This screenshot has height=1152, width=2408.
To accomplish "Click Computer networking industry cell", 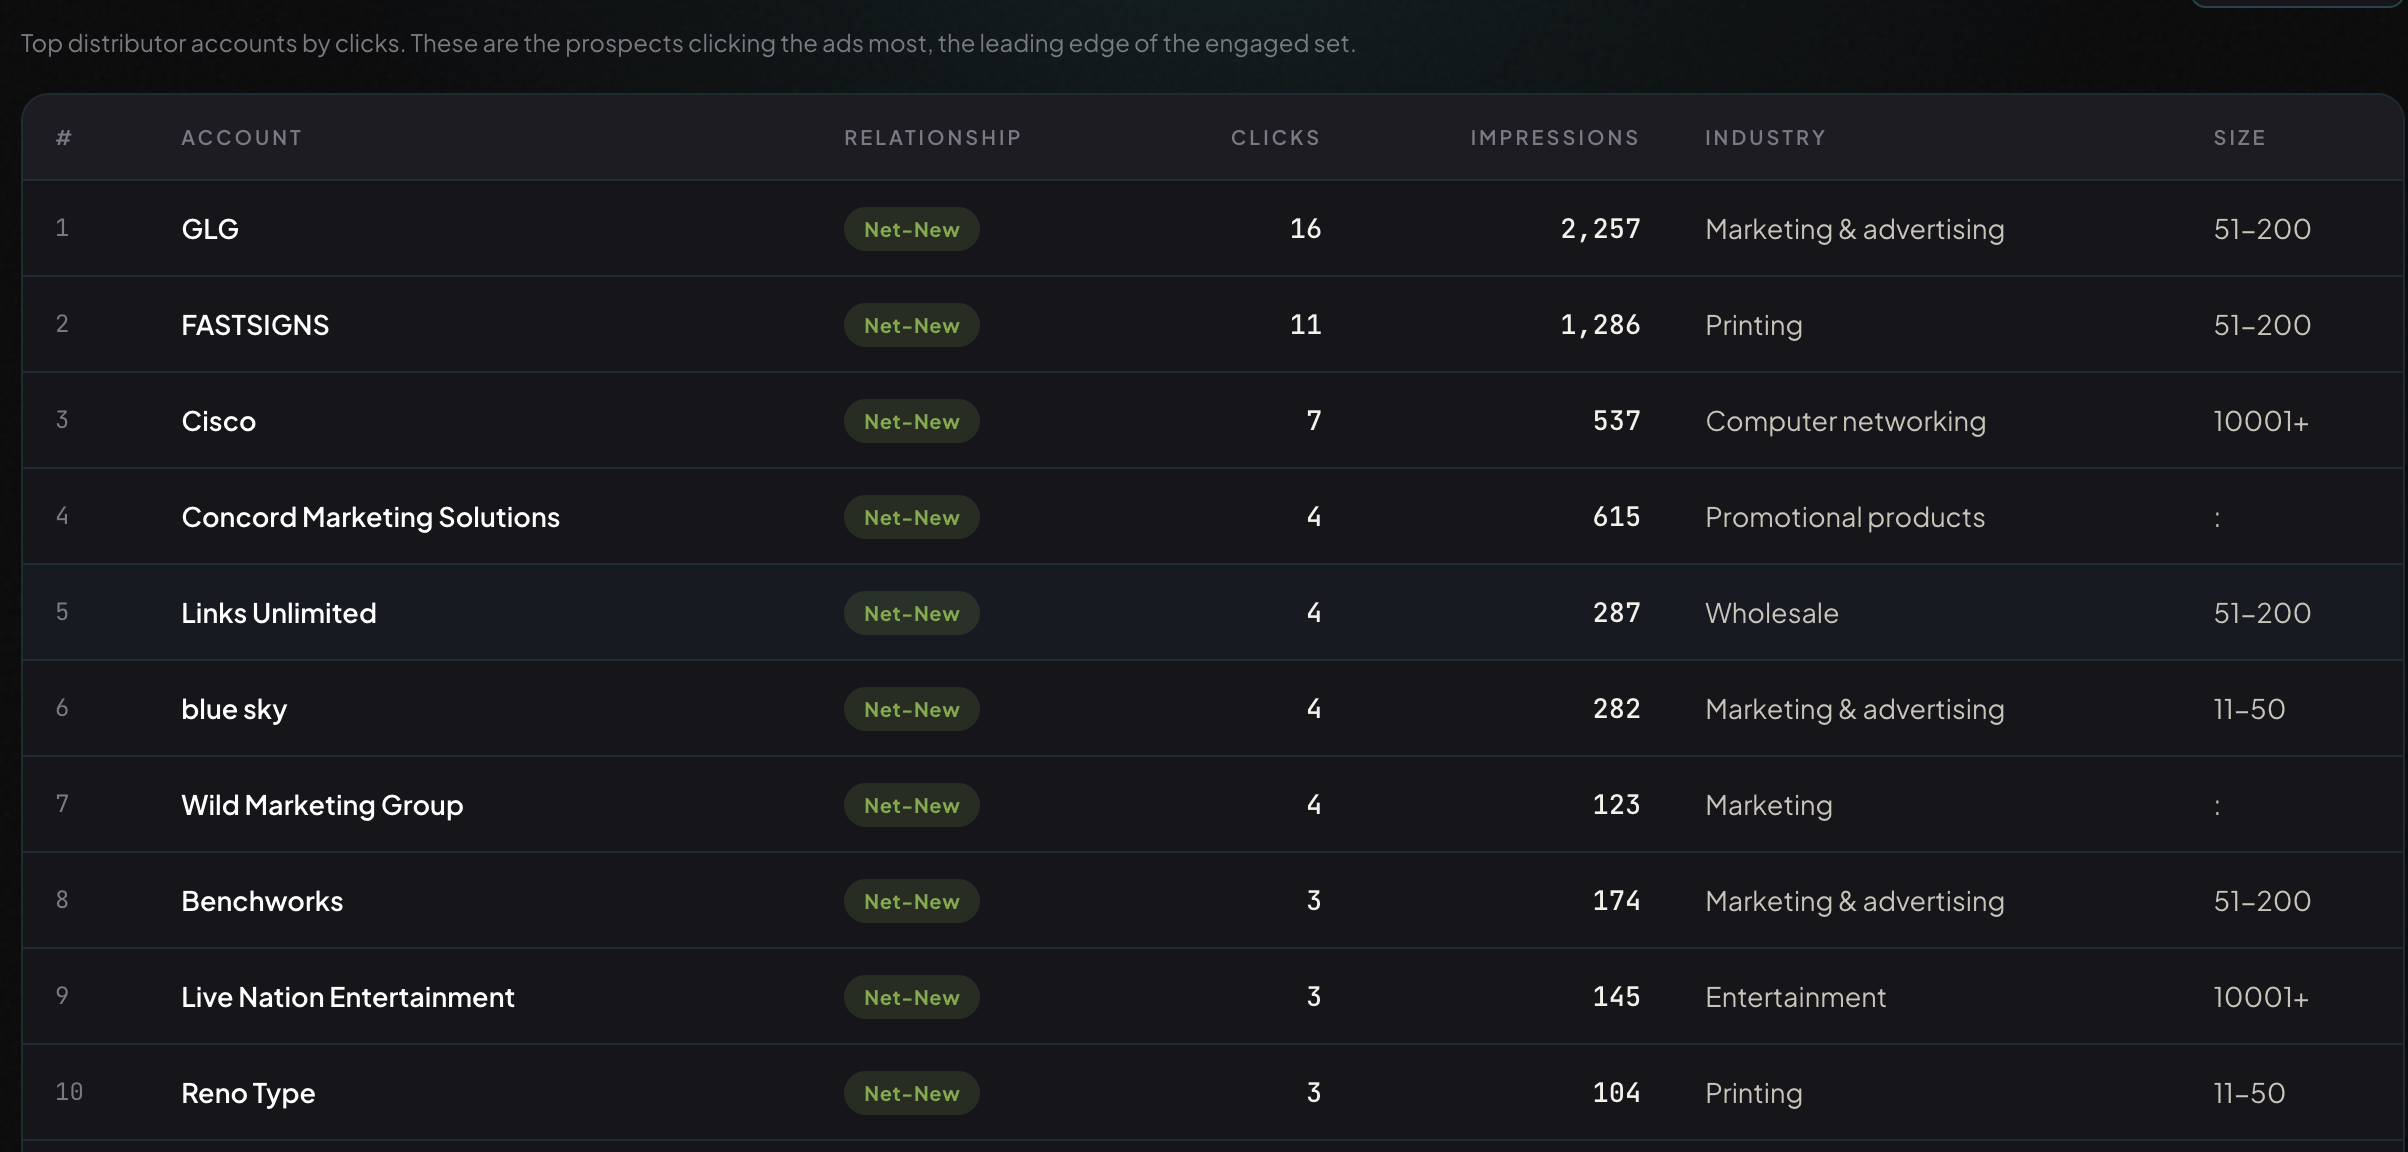I will pos(1845,421).
